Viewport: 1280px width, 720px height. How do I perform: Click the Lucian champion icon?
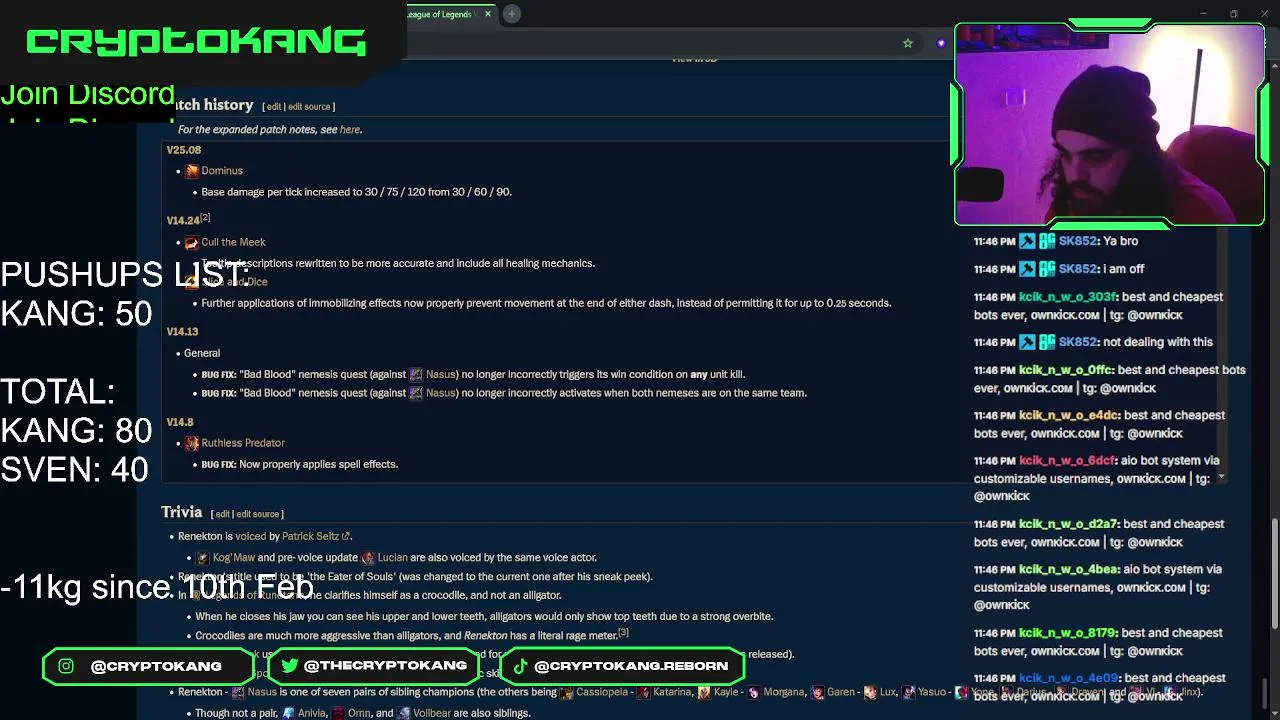click(368, 558)
